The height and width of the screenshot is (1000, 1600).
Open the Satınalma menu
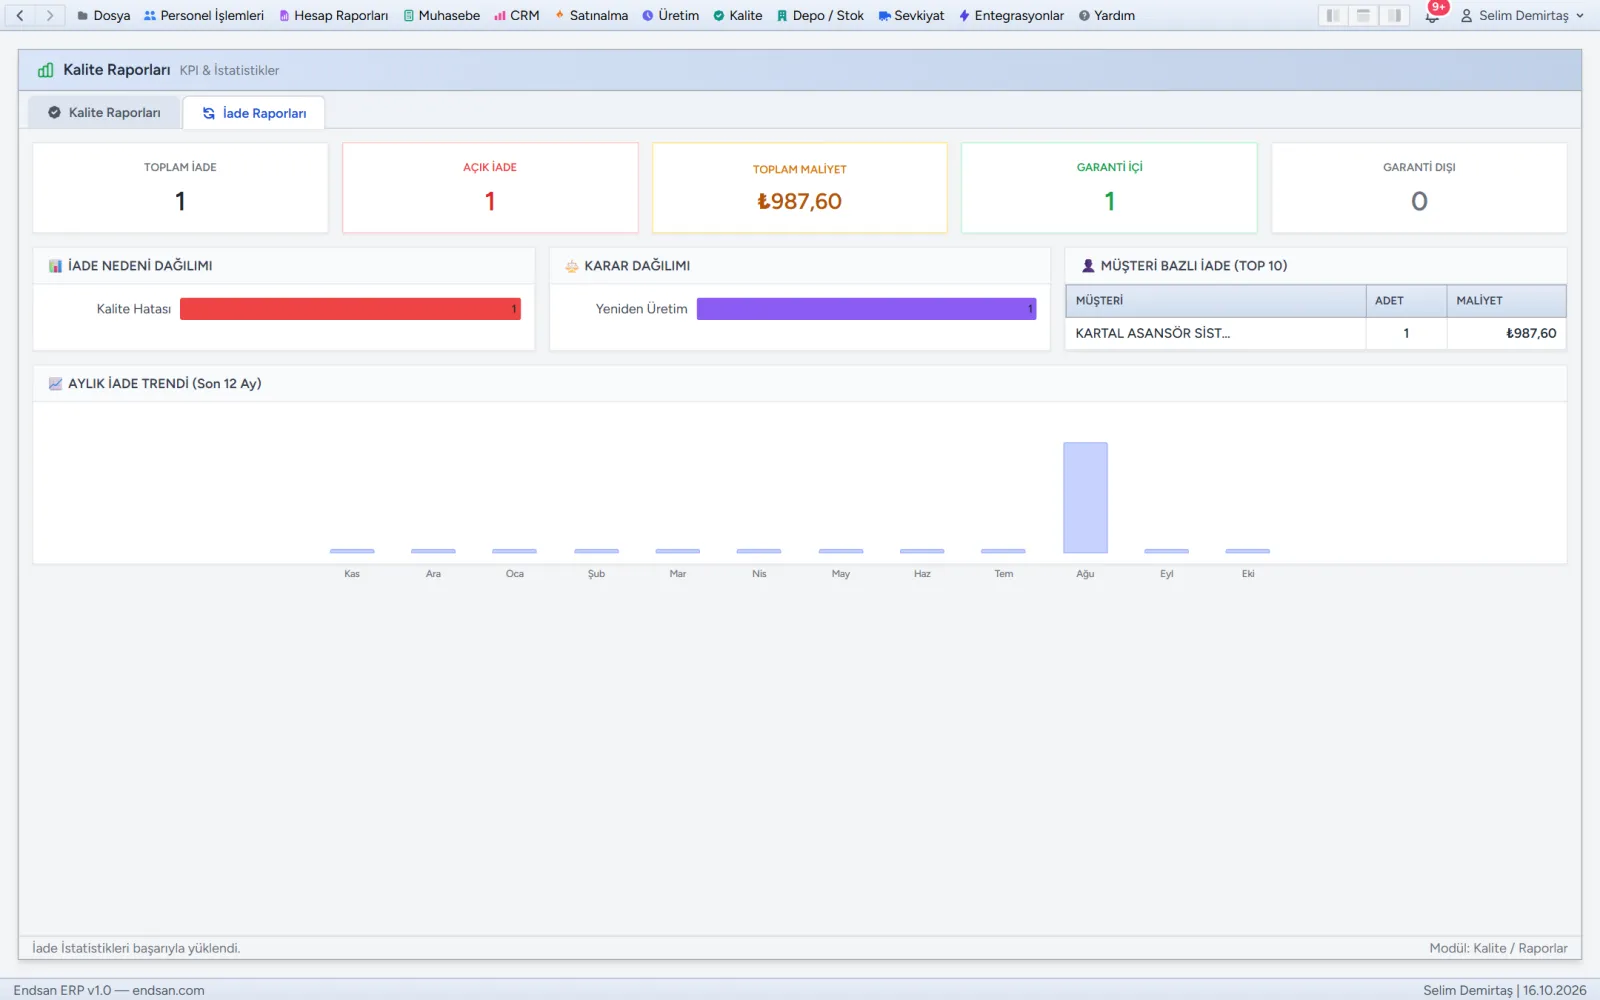pos(591,15)
